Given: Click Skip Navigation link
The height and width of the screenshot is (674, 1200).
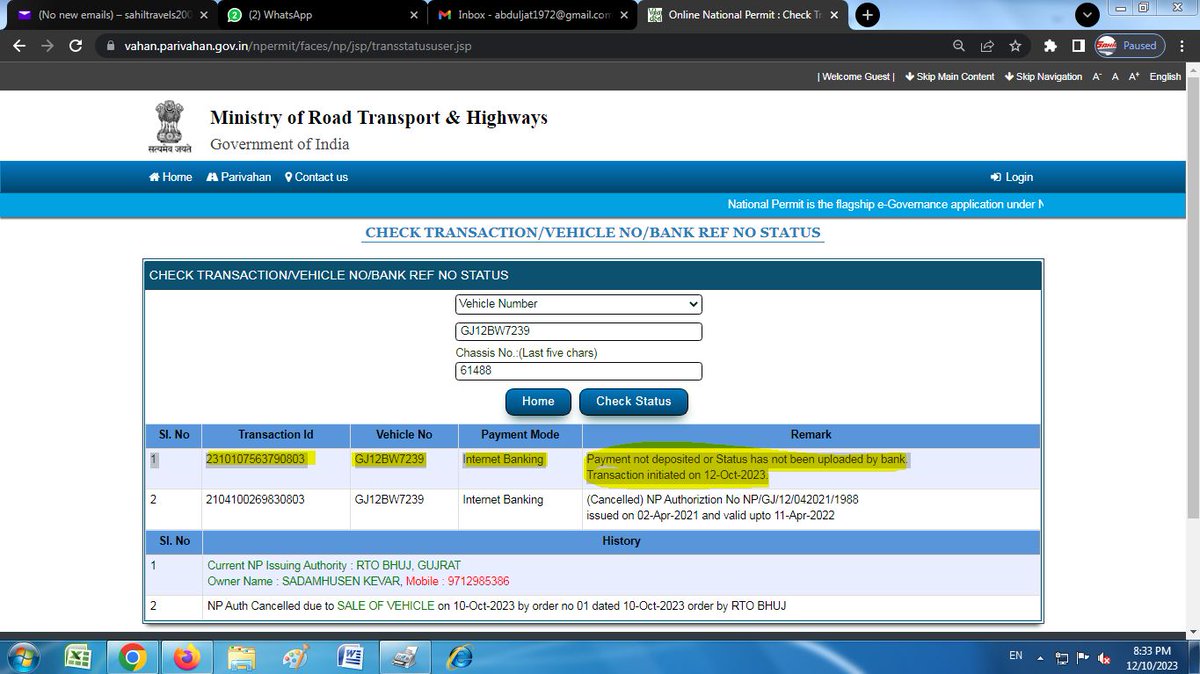Looking at the screenshot, I should pos(1043,77).
